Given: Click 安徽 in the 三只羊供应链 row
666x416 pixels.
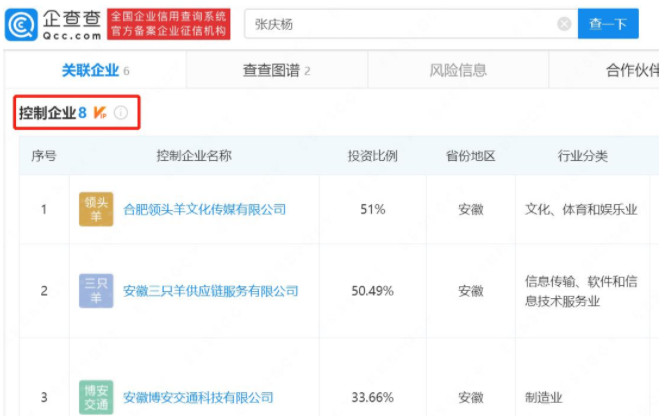Looking at the screenshot, I should pos(471,291).
